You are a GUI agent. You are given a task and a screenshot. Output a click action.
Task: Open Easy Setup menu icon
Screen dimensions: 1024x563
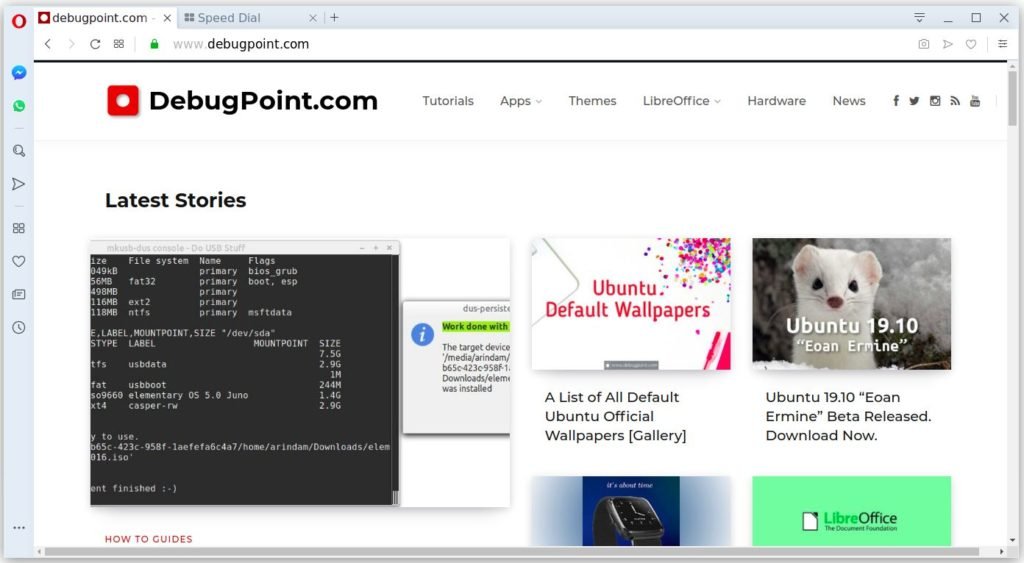click(x=1002, y=44)
